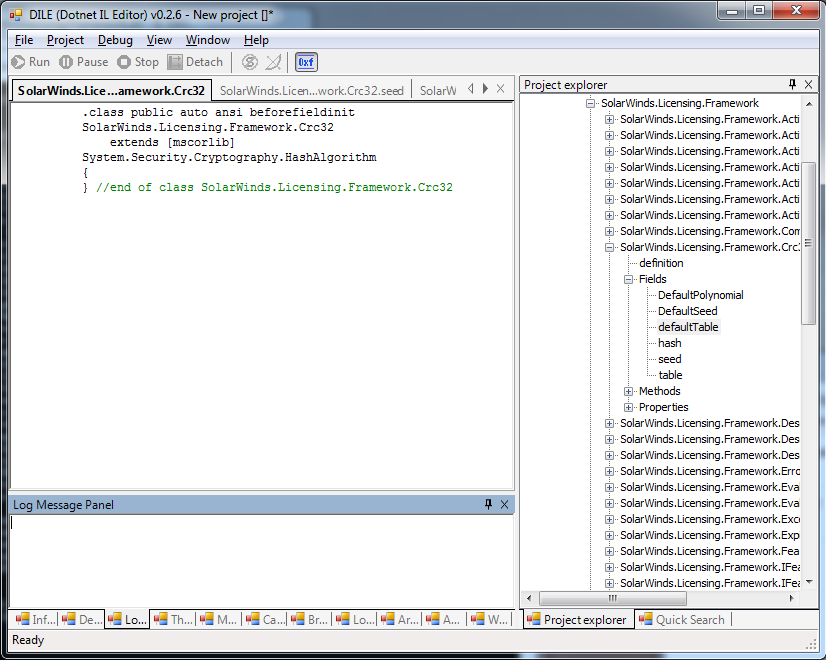Close the active Crc32 document tab
Viewport: 826px width, 660px height.
(x=500, y=89)
